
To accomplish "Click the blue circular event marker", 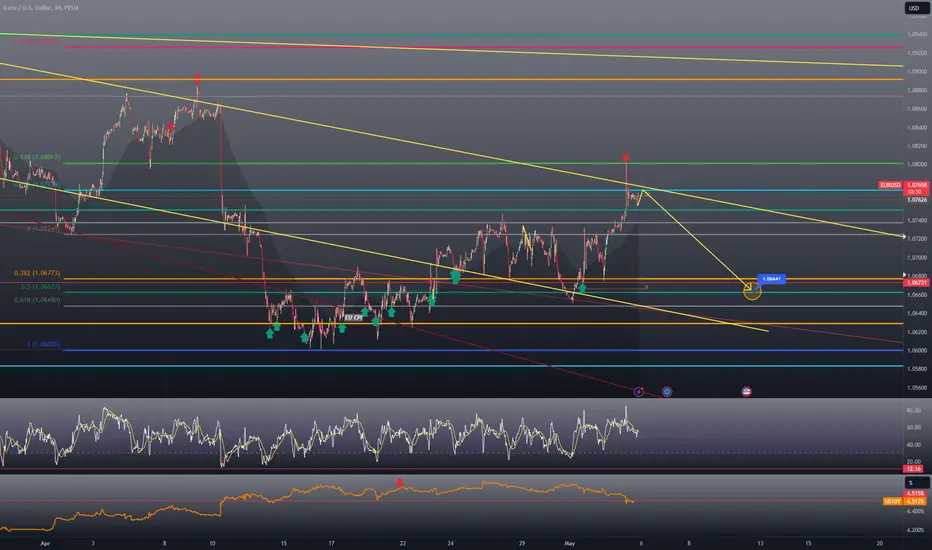I will pyautogui.click(x=667, y=392).
